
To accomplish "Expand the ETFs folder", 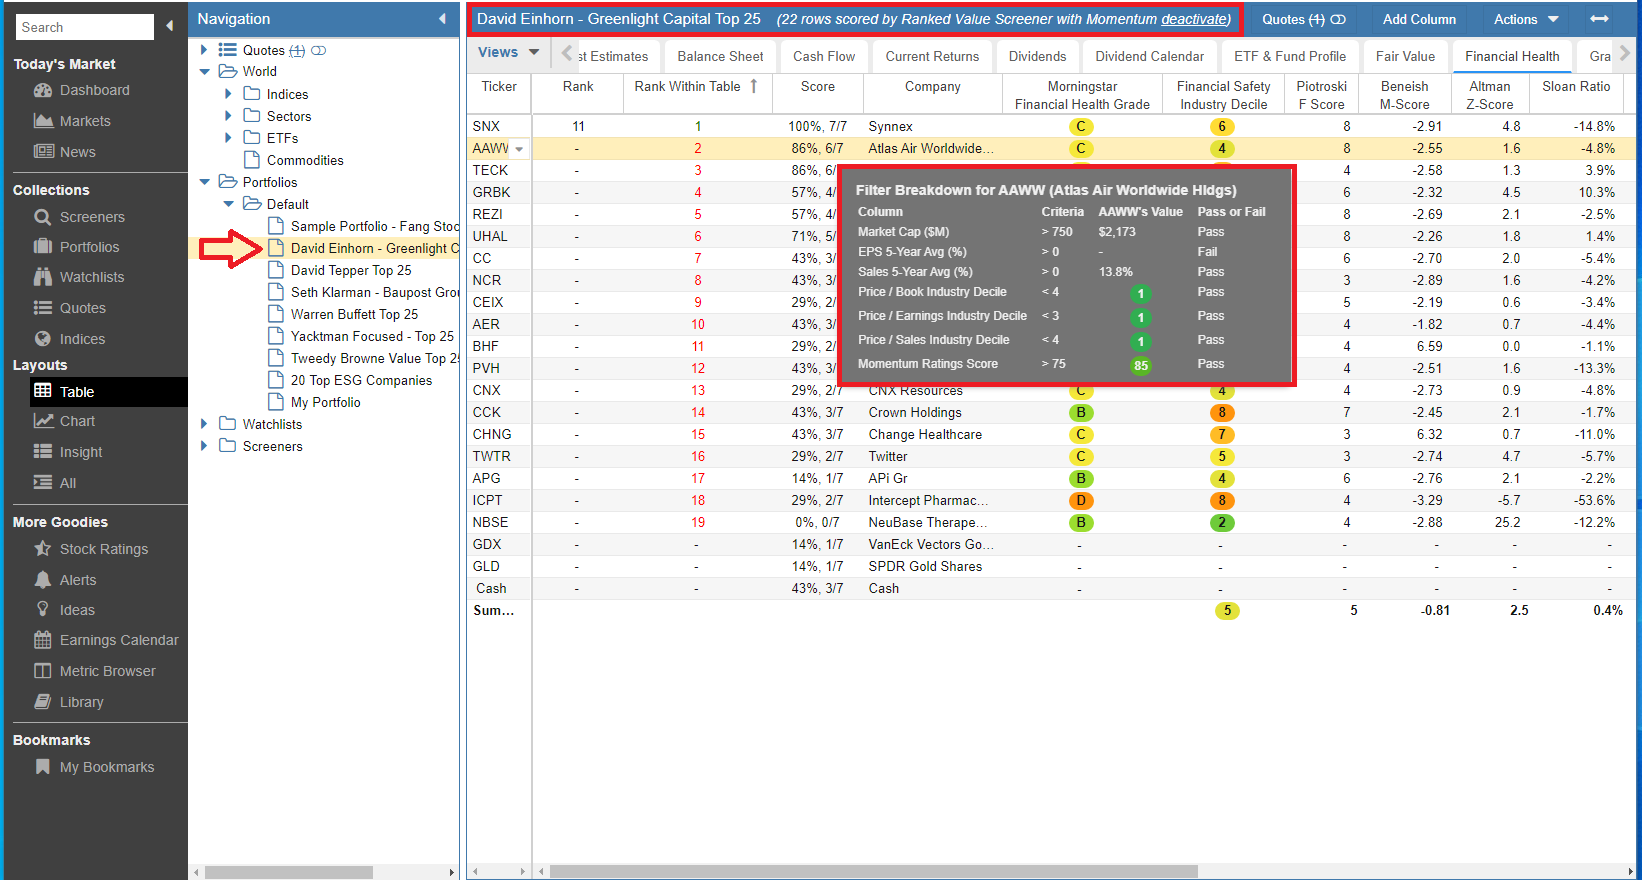I will pyautogui.click(x=228, y=138).
